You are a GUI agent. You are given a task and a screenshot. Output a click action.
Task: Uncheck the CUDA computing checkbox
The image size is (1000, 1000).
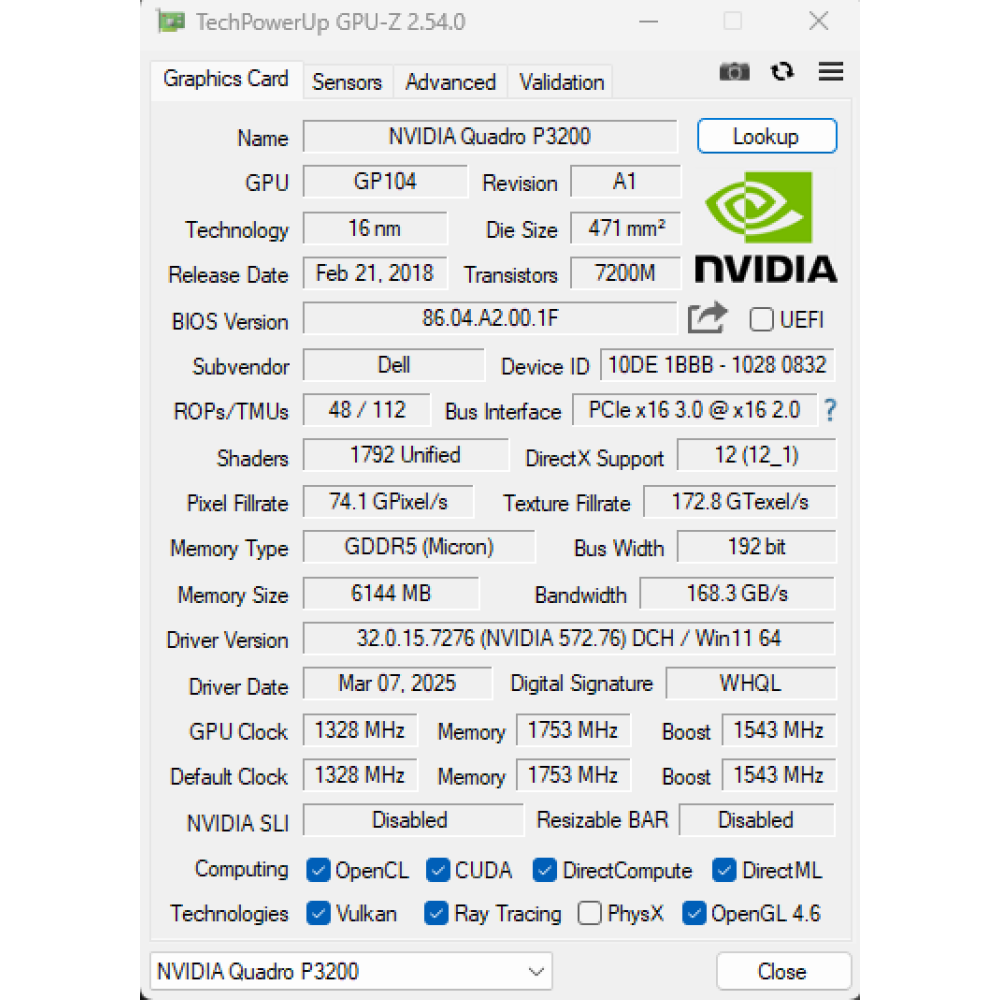pos(438,870)
